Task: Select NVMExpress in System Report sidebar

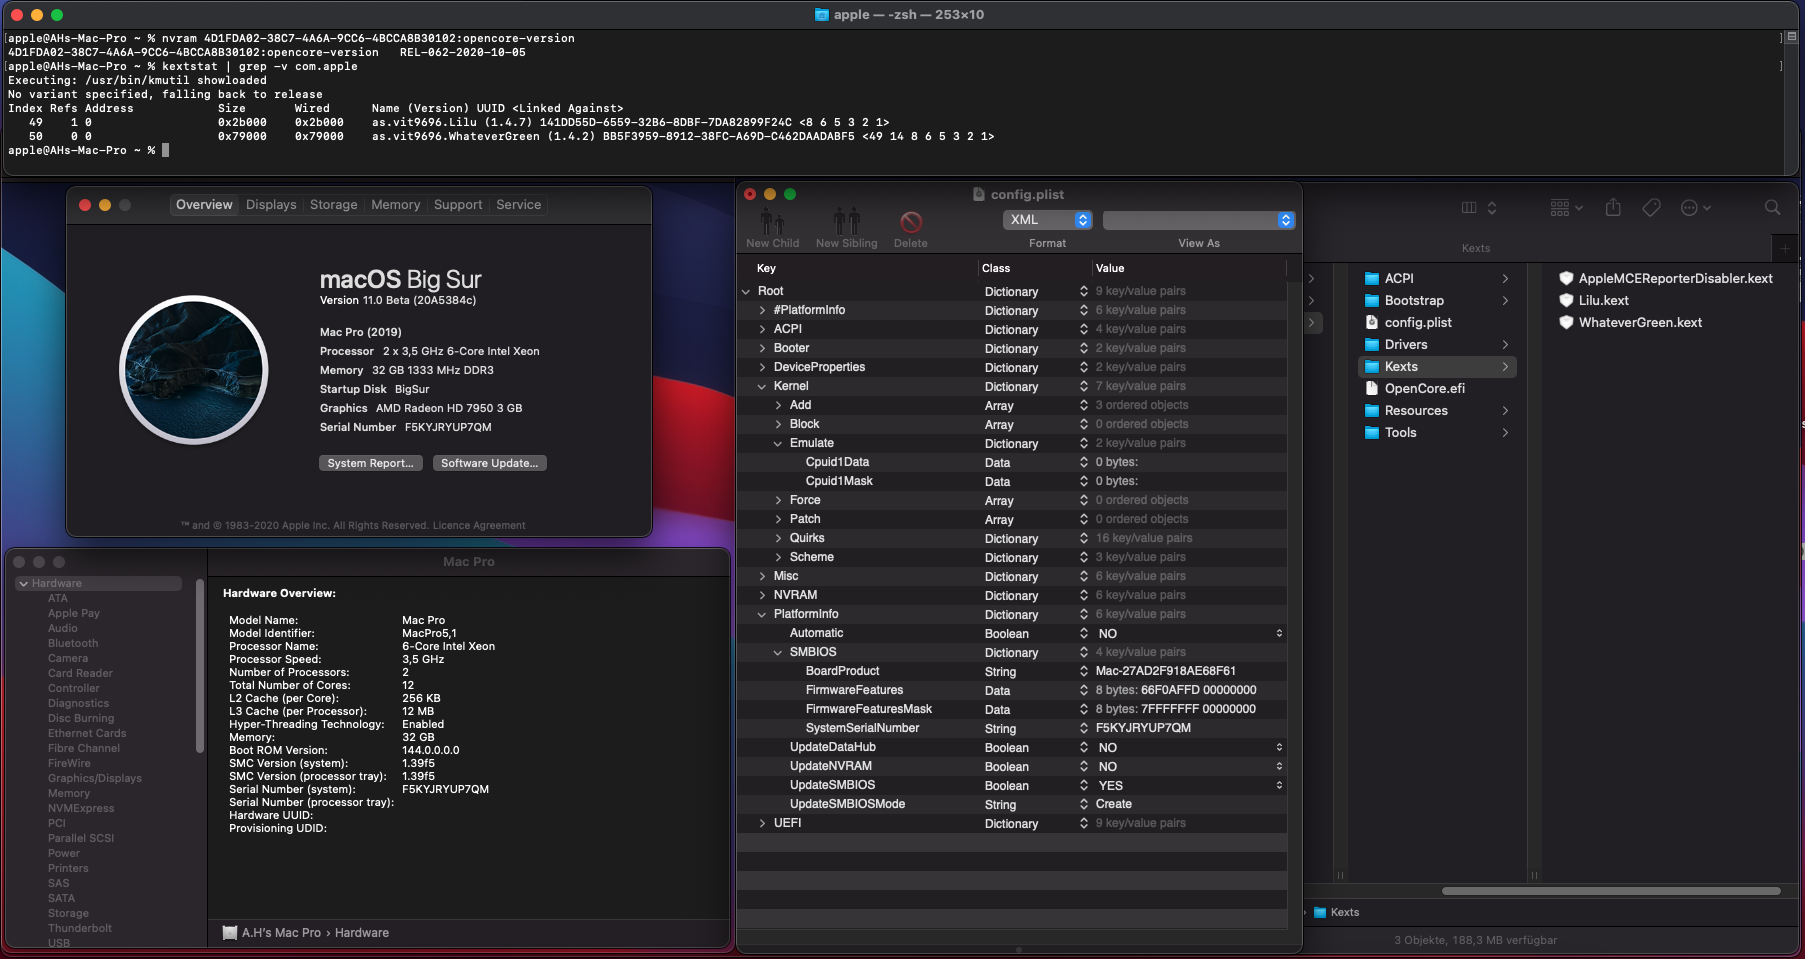Action: (81, 808)
